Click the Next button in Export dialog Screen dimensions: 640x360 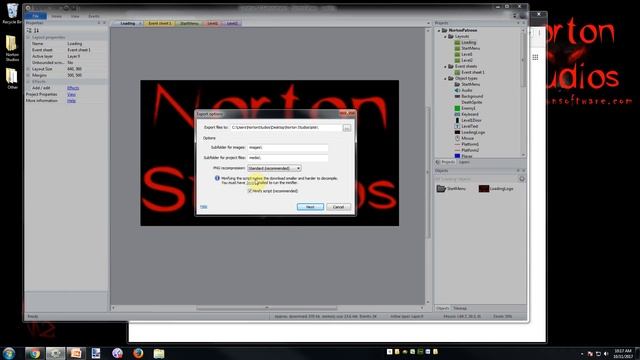click(310, 207)
